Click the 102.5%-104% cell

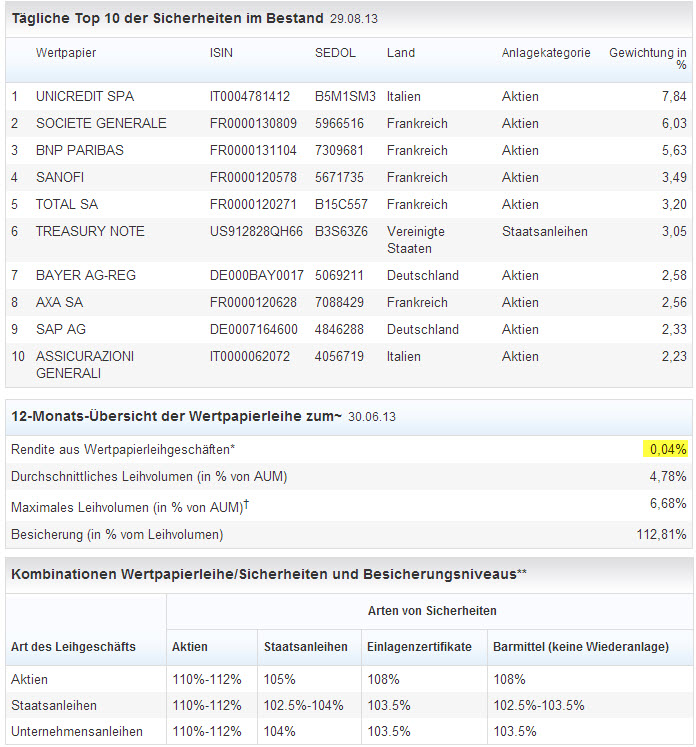coord(303,706)
